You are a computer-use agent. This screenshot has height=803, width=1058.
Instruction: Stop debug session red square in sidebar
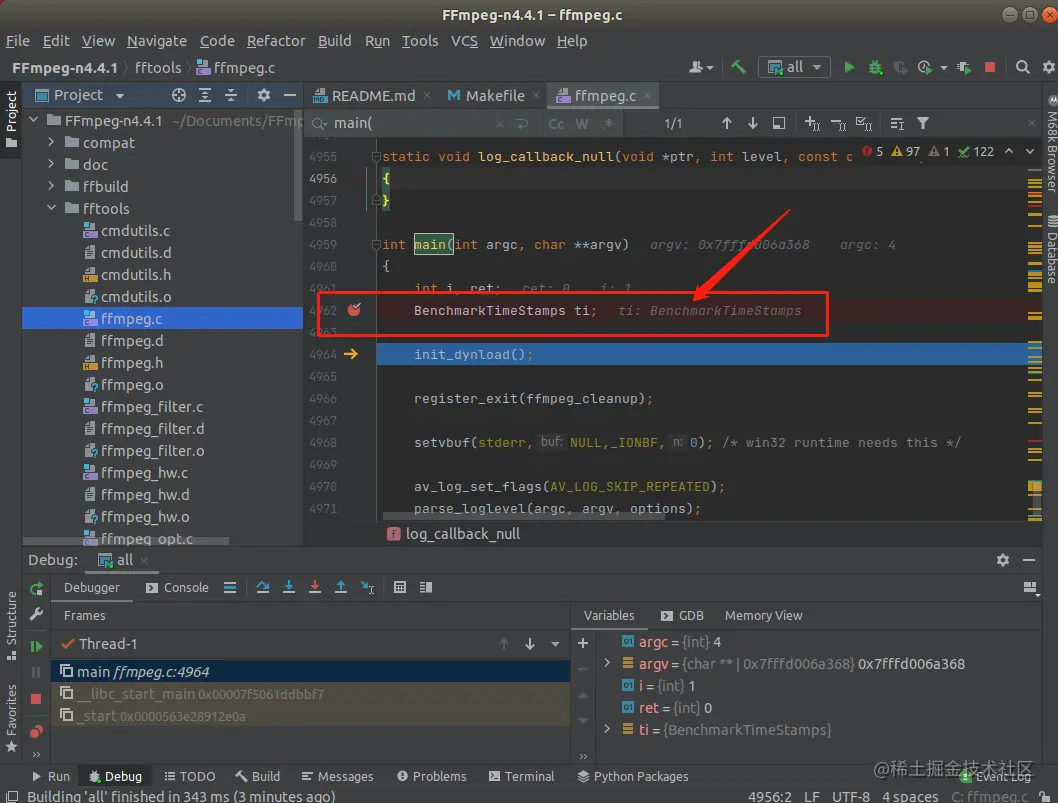pos(36,699)
